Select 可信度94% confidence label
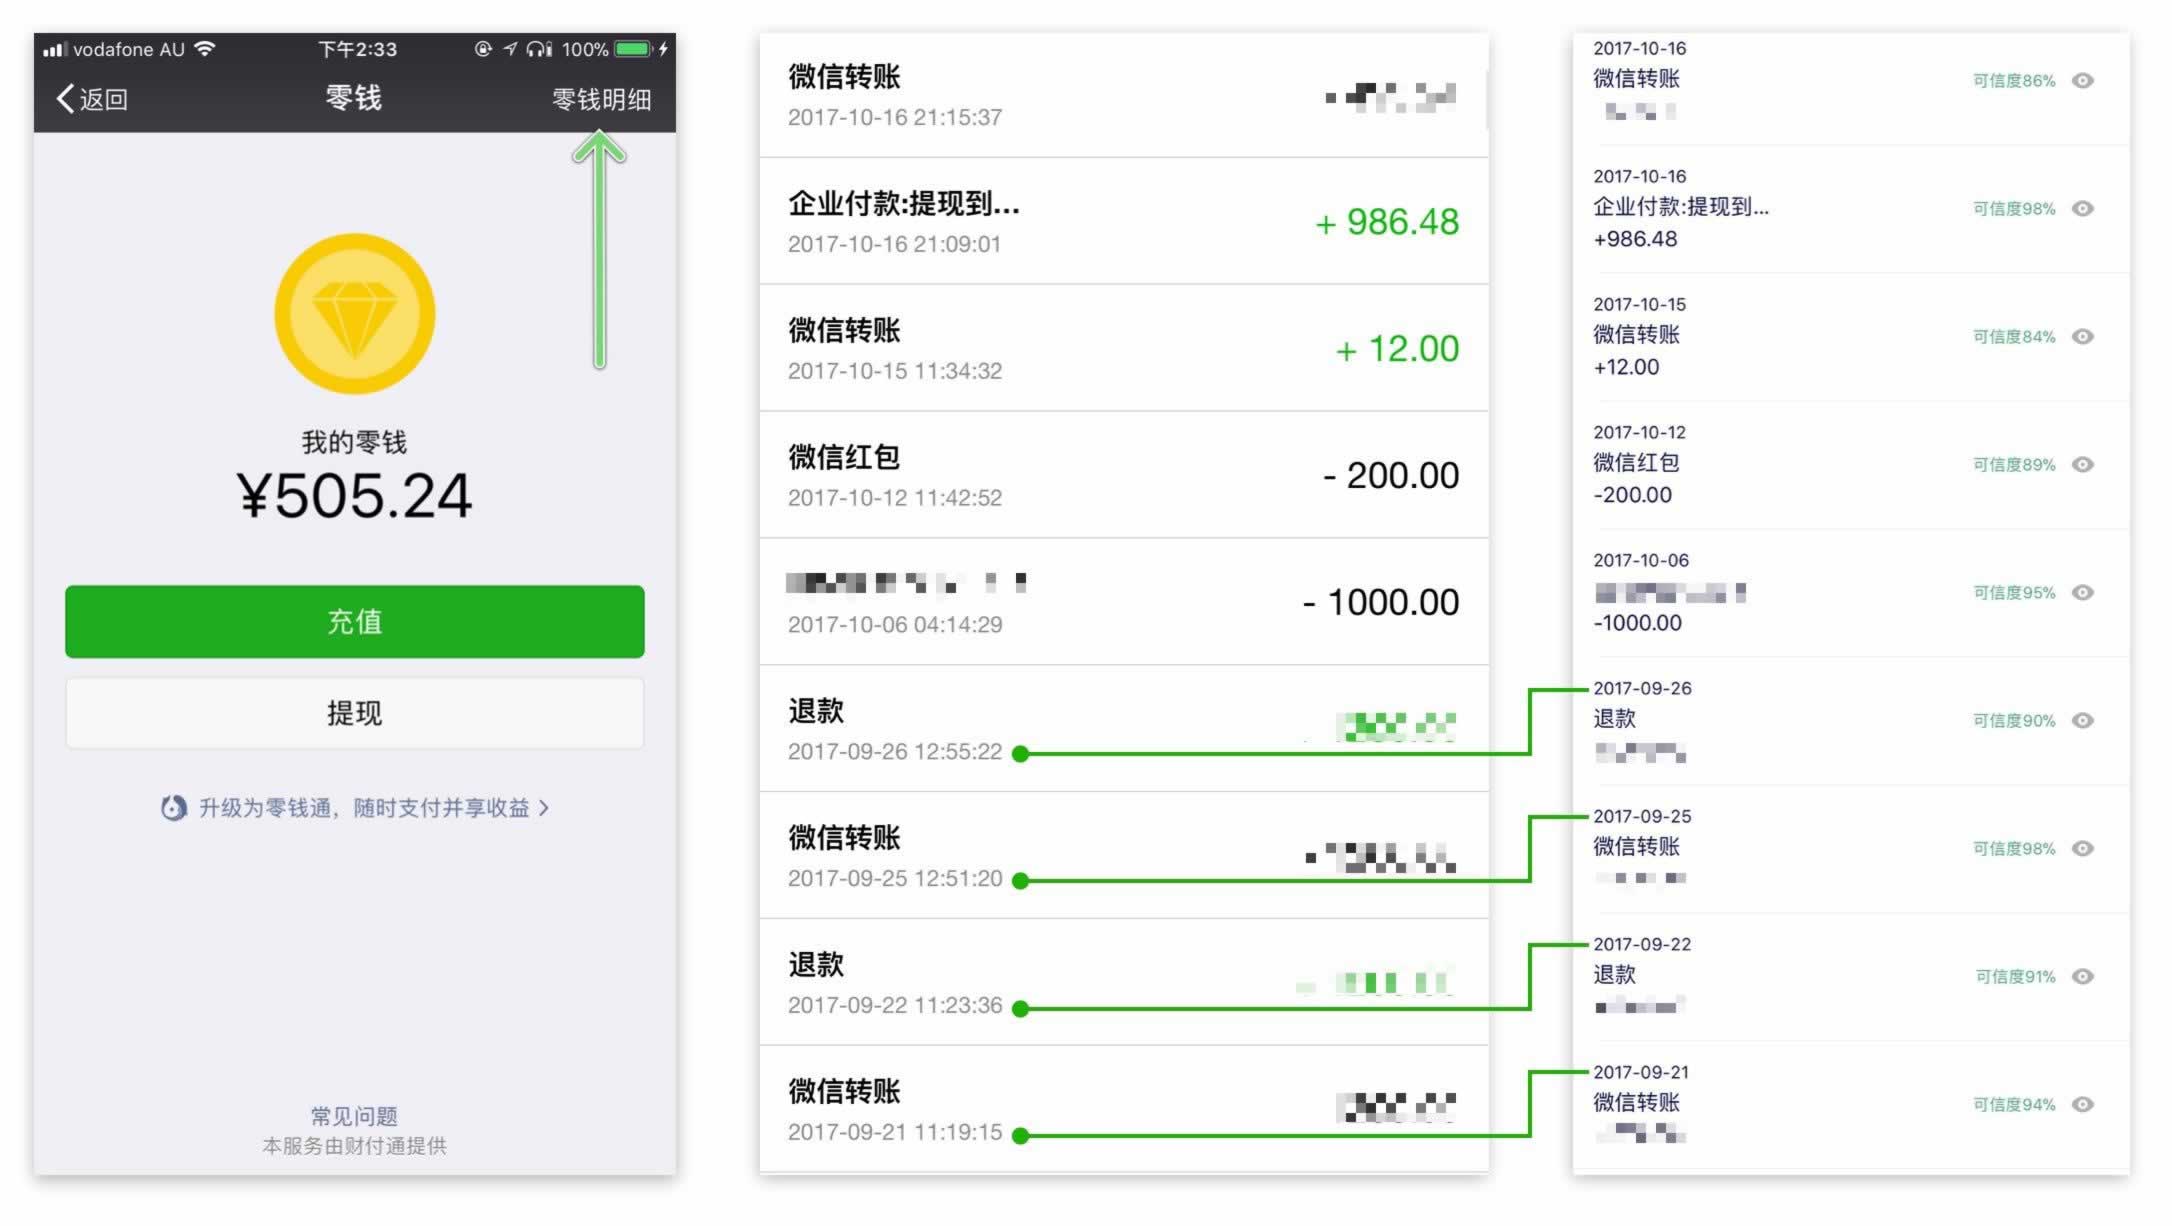 [2014, 1105]
